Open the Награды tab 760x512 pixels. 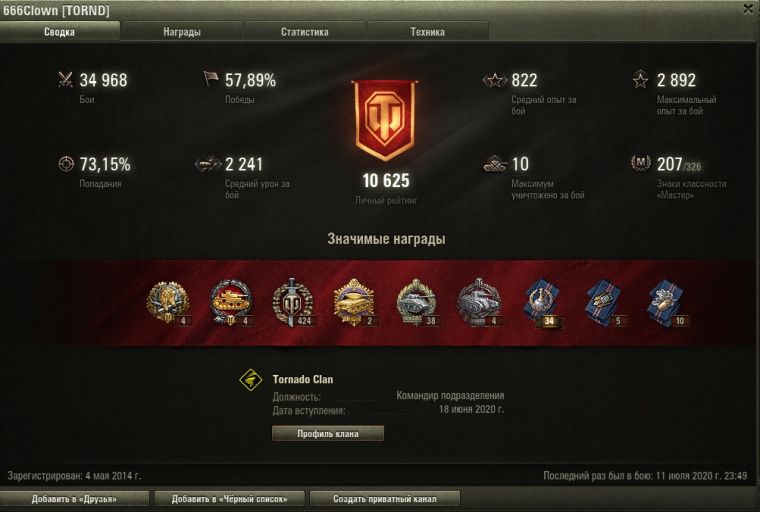182,32
